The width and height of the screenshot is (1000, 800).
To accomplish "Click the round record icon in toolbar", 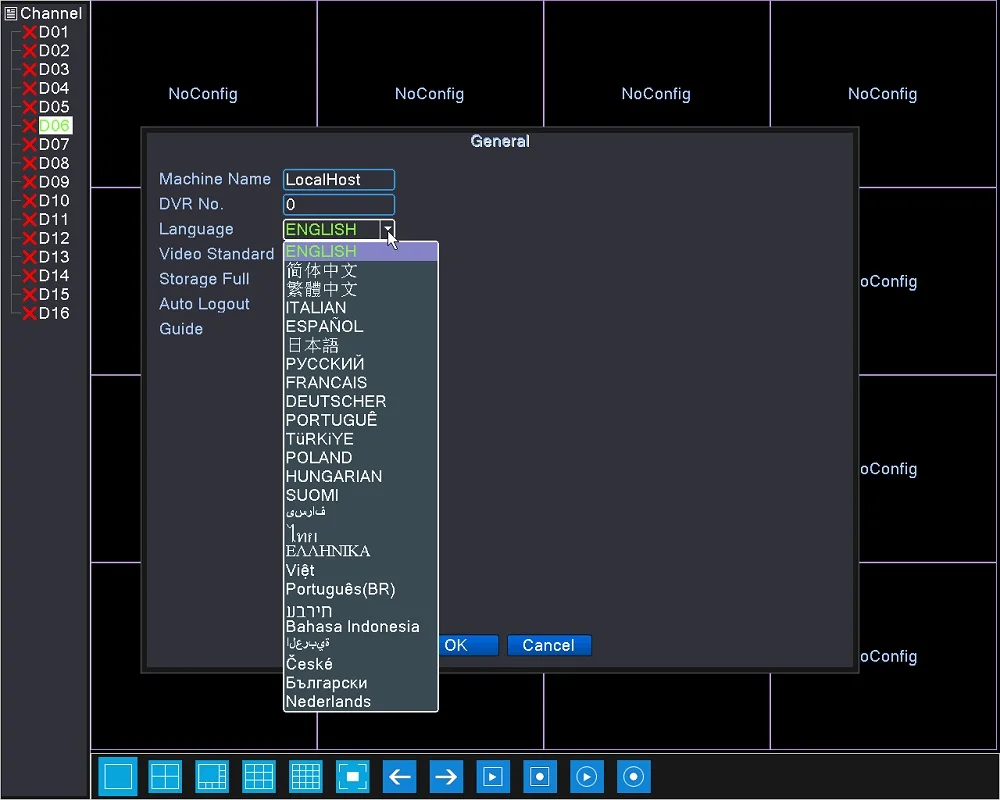I will pyautogui.click(x=633, y=776).
